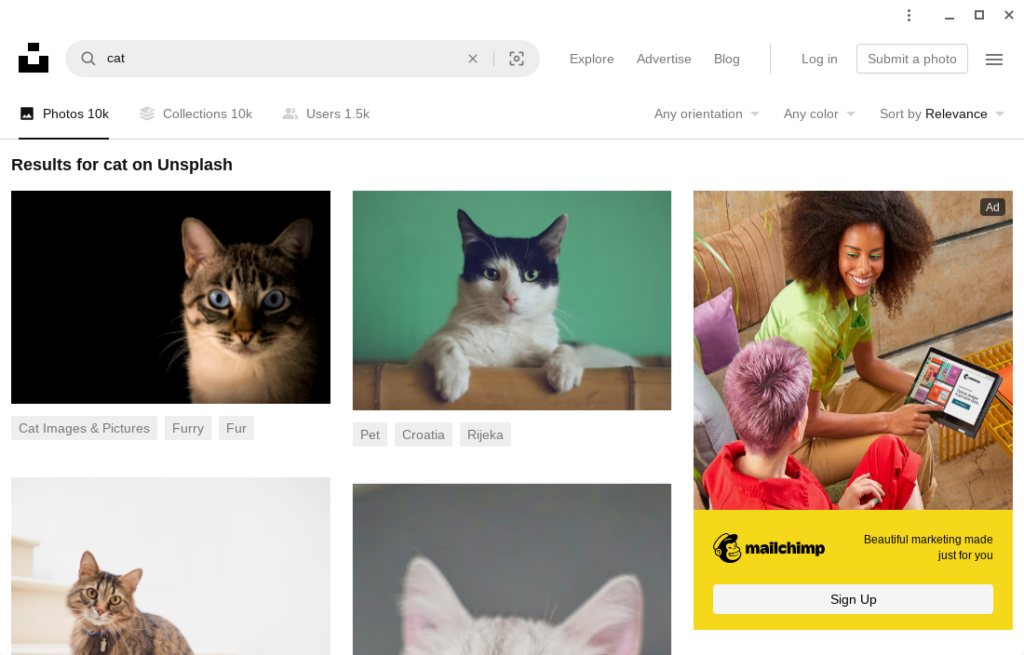Screen dimensions: 1024x655
Task: Click the Fur tag
Action: (236, 428)
